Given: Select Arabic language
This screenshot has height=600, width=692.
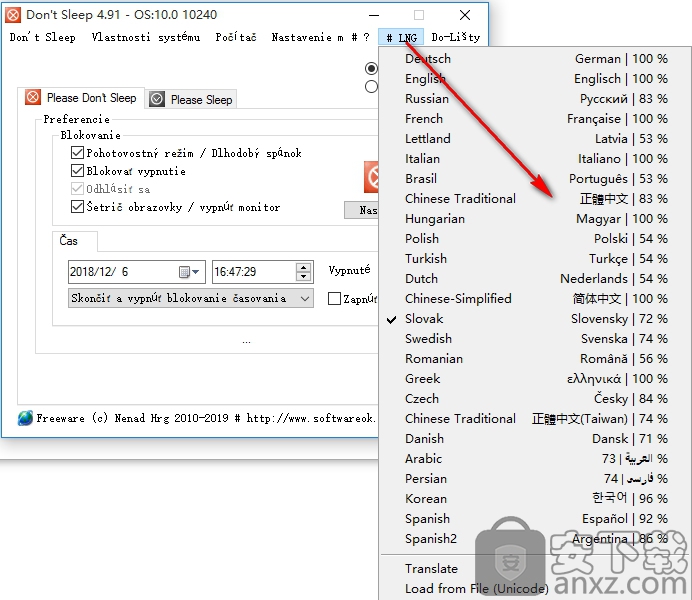Looking at the screenshot, I should tap(535, 458).
